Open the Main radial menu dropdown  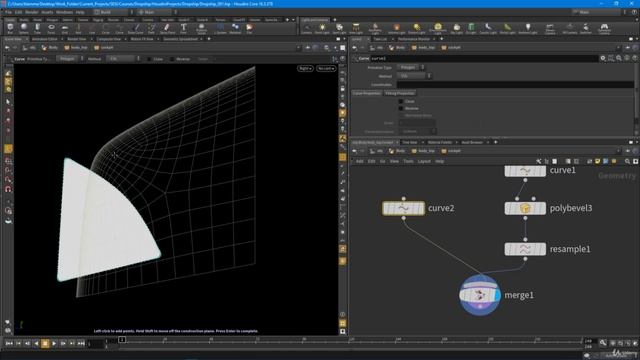coord(157,12)
